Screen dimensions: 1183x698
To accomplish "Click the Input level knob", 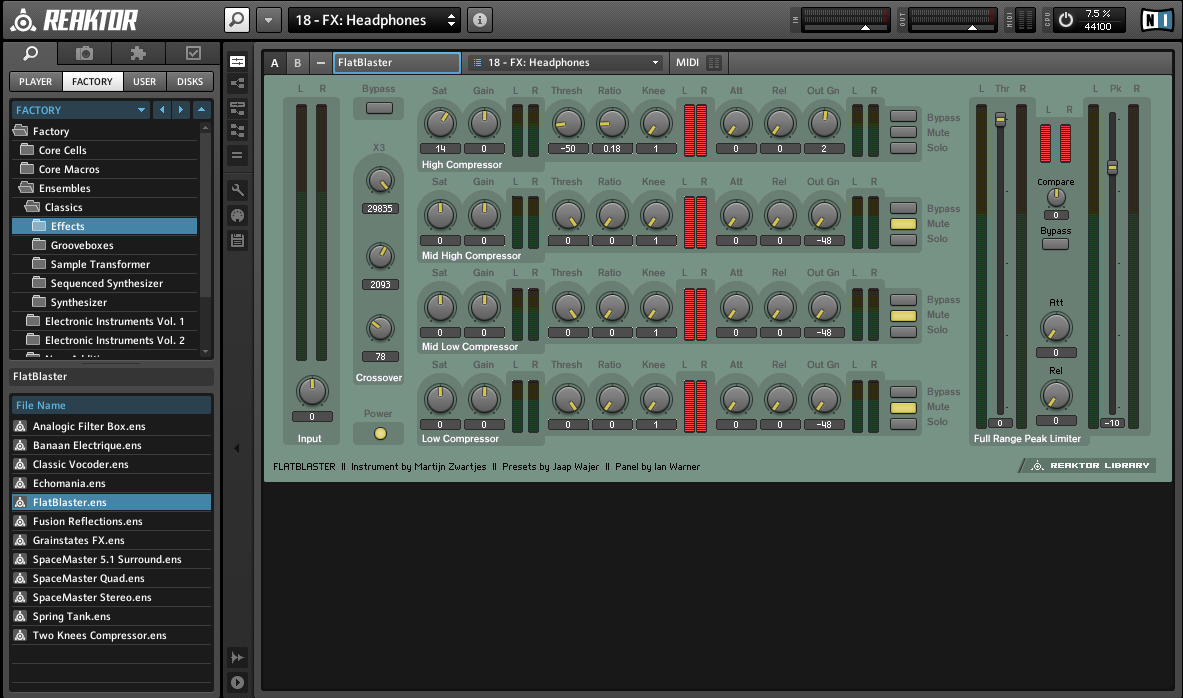I will click(x=312, y=390).
